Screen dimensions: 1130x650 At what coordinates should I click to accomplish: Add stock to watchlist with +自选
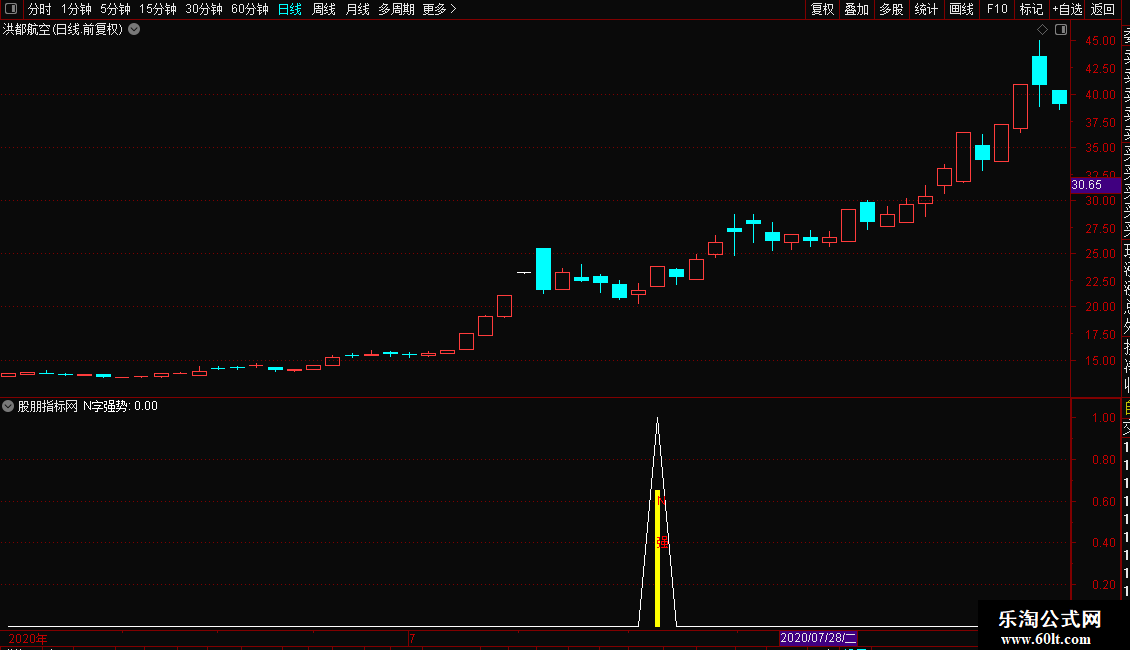(x=1067, y=9)
